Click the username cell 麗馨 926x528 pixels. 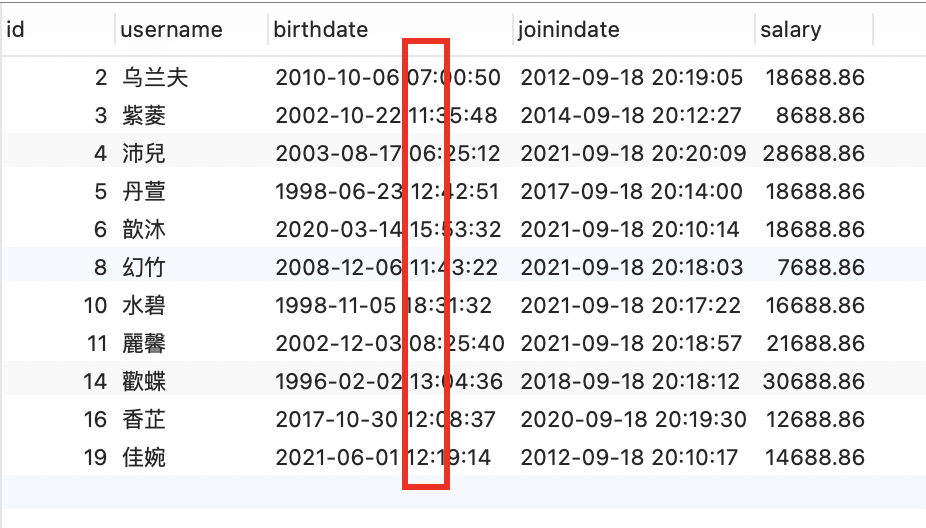pos(144,344)
